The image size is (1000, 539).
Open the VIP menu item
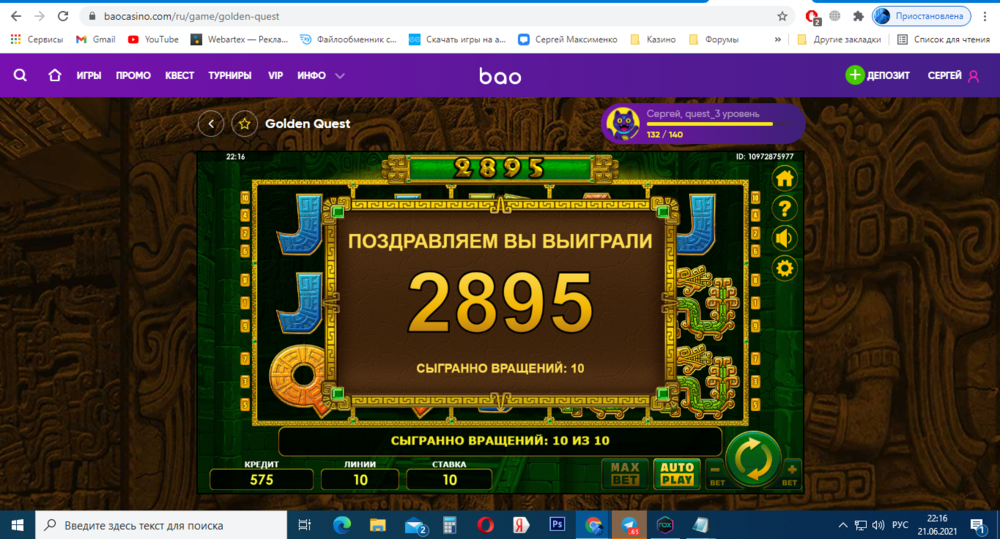[x=275, y=75]
